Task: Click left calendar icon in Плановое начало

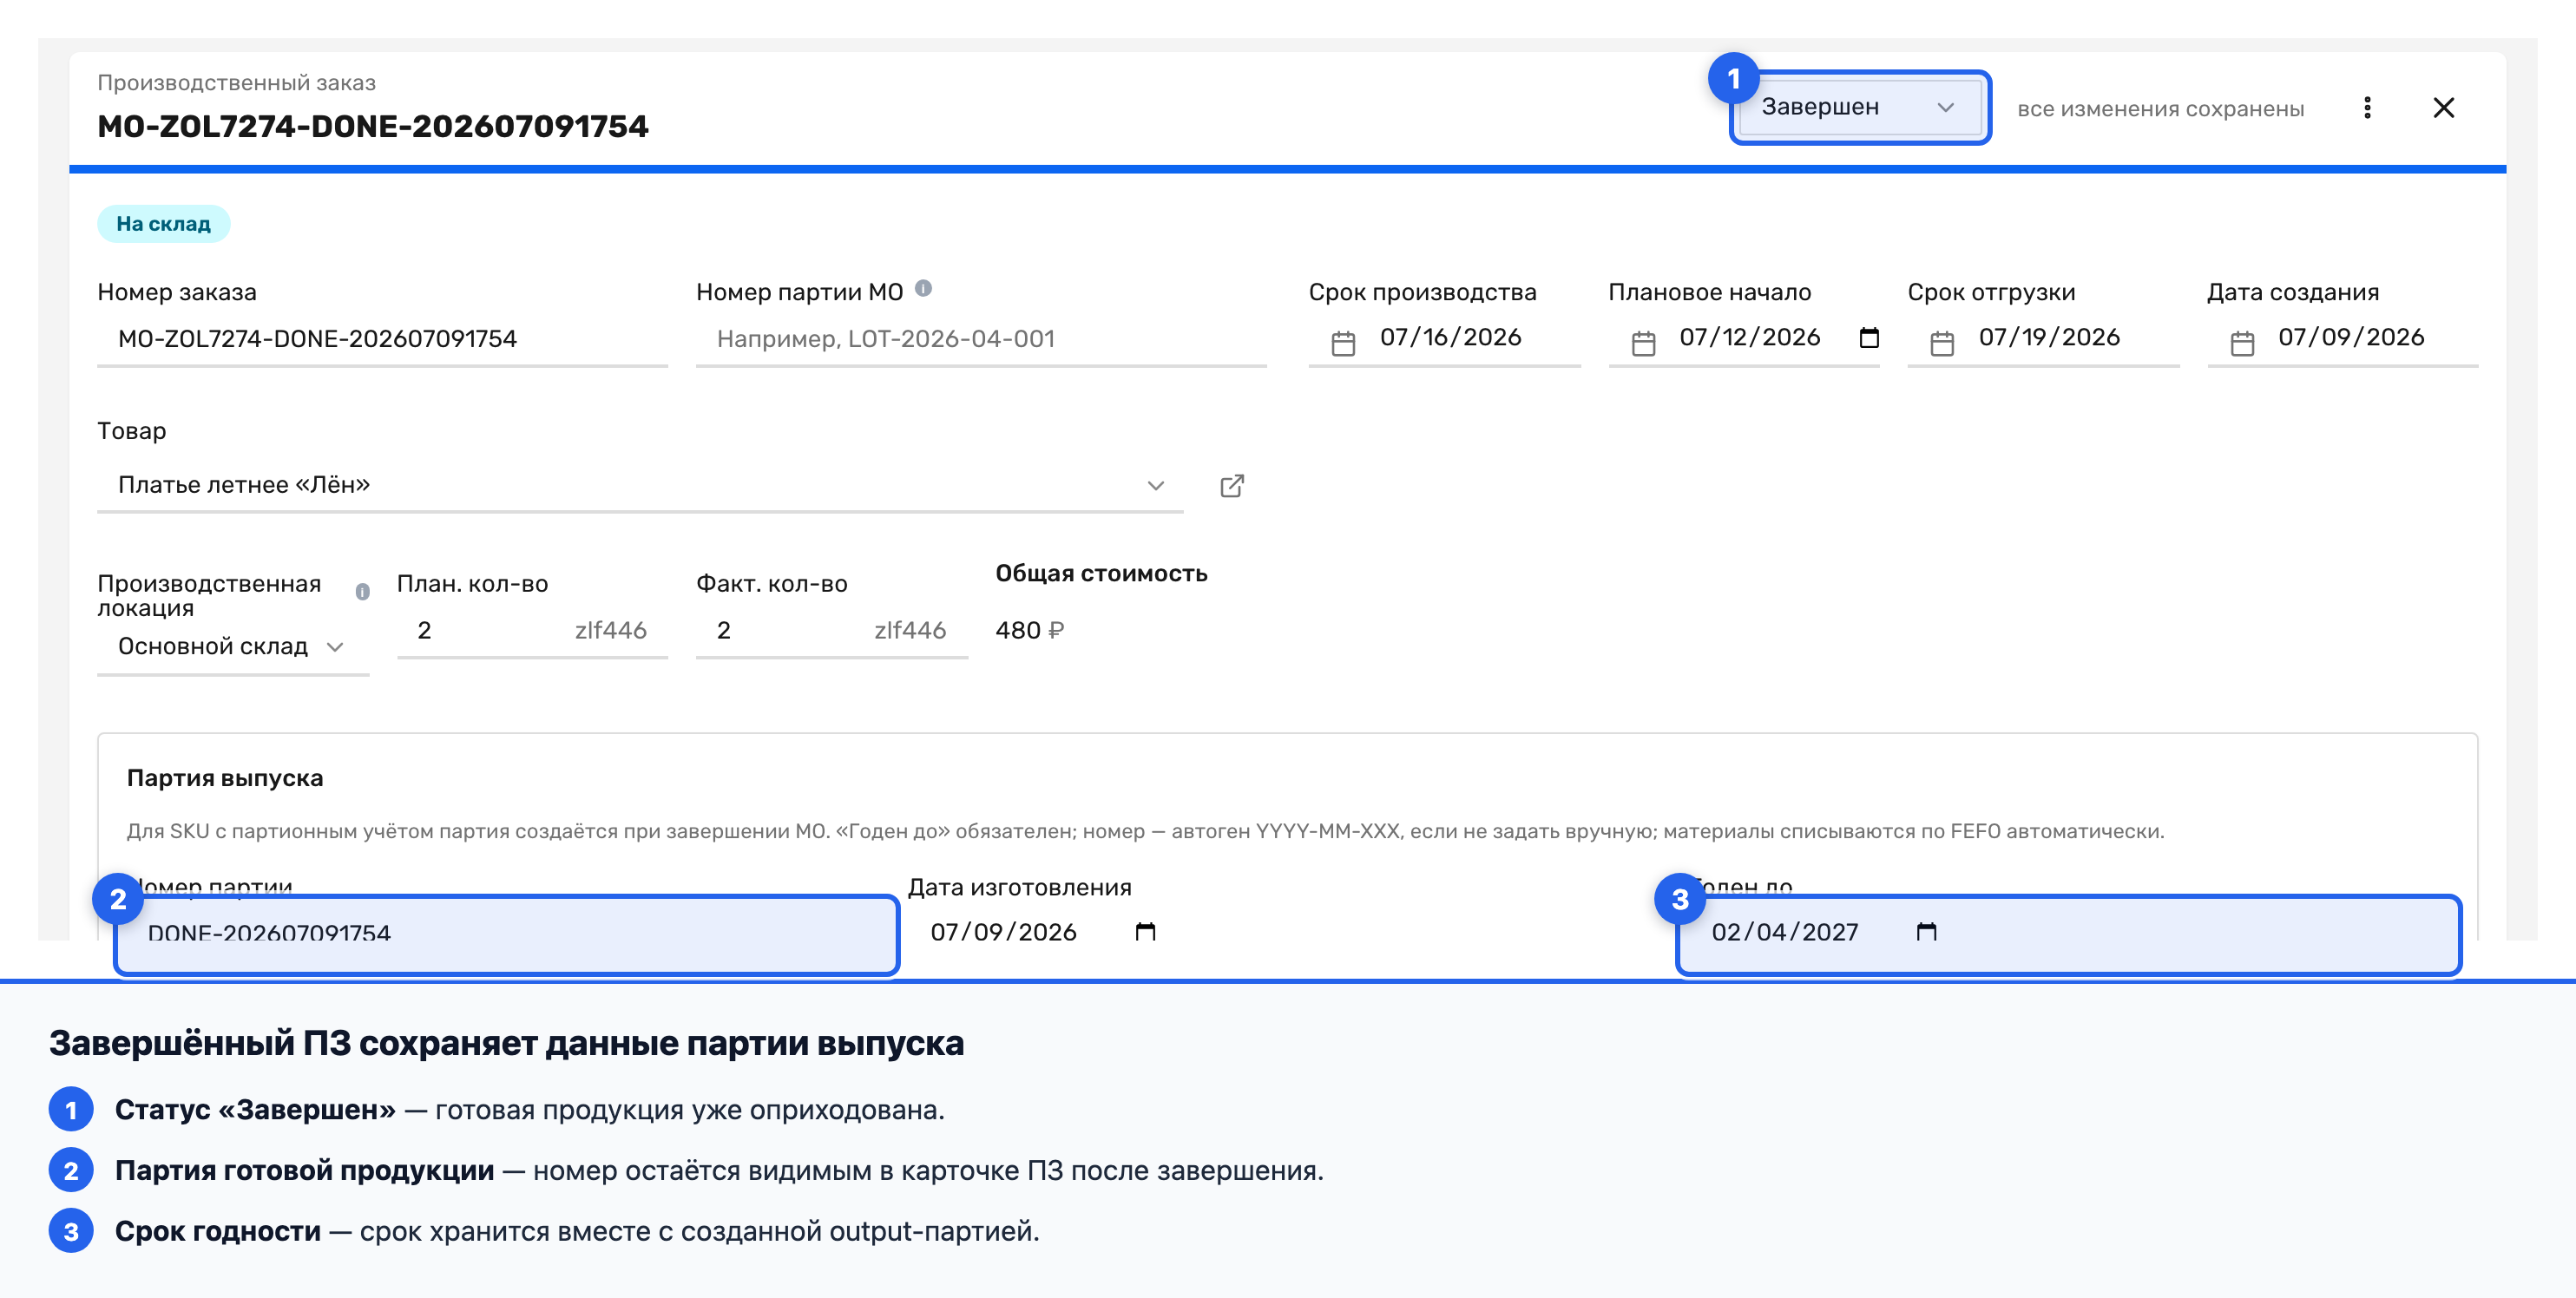Action: pos(1643,343)
